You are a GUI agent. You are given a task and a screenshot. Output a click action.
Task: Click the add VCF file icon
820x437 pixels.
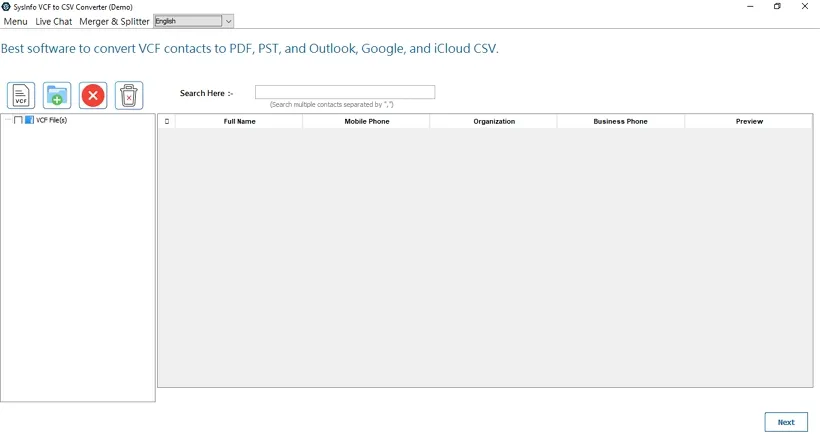[x=21, y=95]
